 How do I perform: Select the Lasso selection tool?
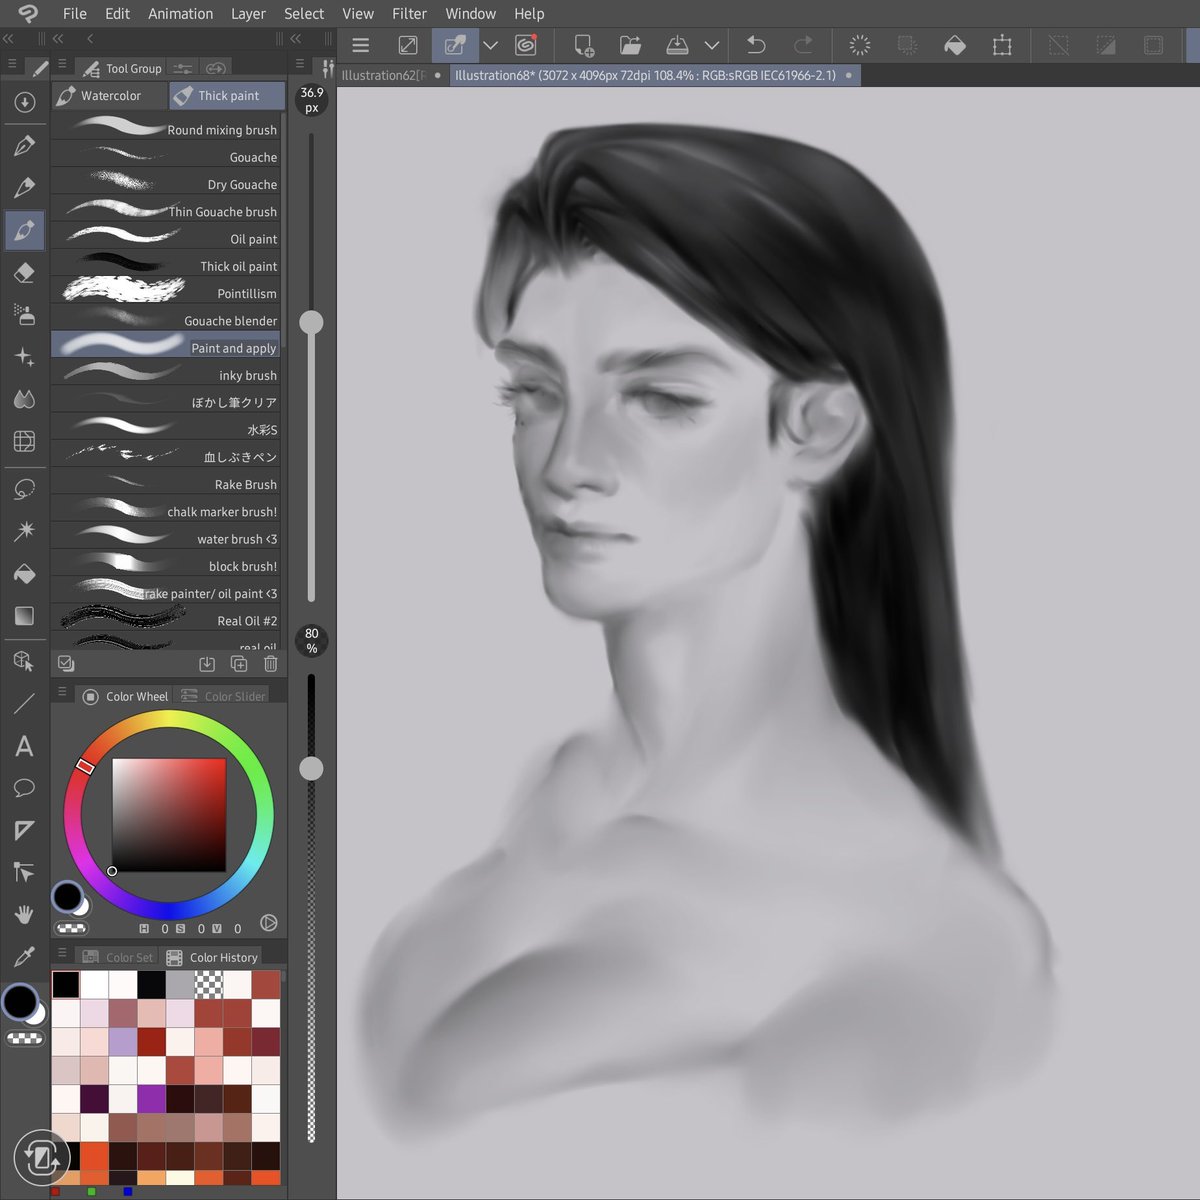25,489
